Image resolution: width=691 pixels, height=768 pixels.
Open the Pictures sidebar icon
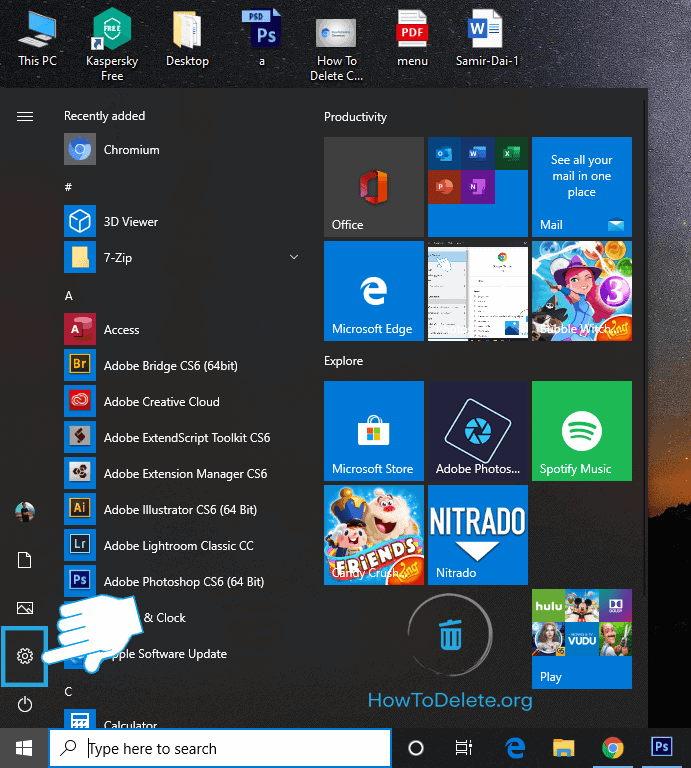pyautogui.click(x=25, y=608)
